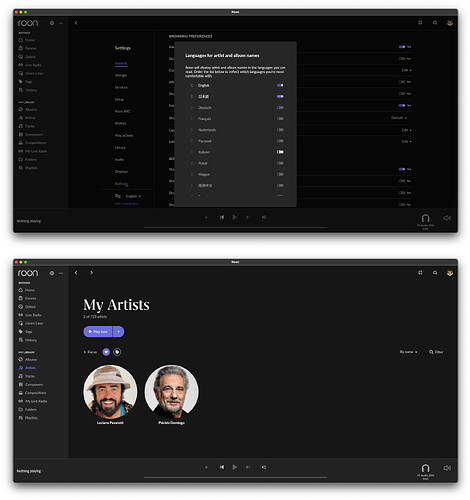Click the volume speaker in the Settings window

point(447,218)
